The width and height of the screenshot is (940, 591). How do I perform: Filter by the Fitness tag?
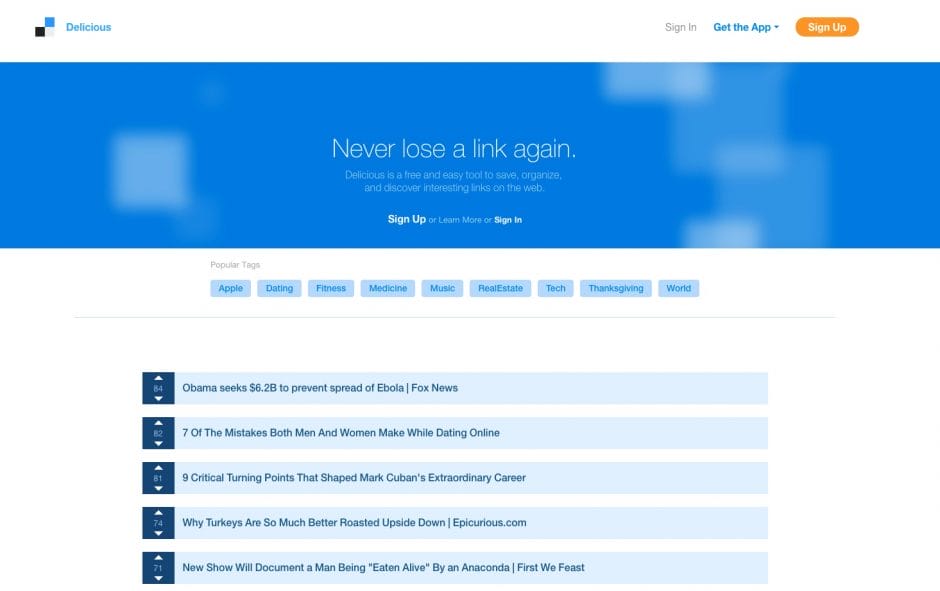pos(330,288)
